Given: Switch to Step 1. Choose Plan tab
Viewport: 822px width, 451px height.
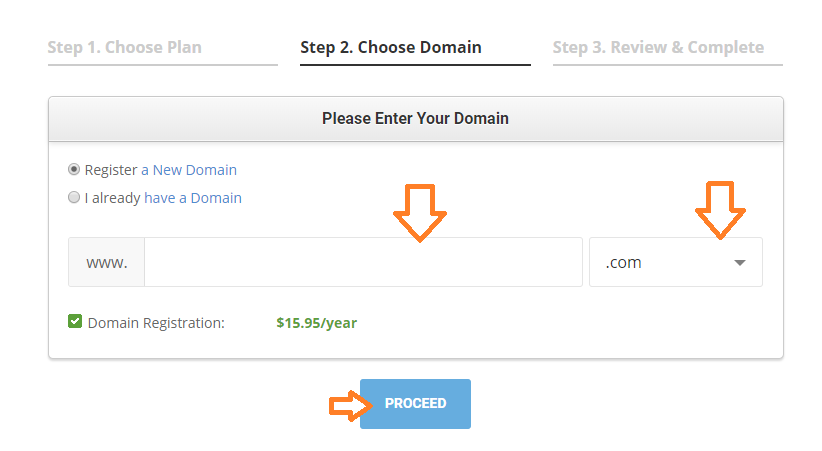Looking at the screenshot, I should pos(125,47).
